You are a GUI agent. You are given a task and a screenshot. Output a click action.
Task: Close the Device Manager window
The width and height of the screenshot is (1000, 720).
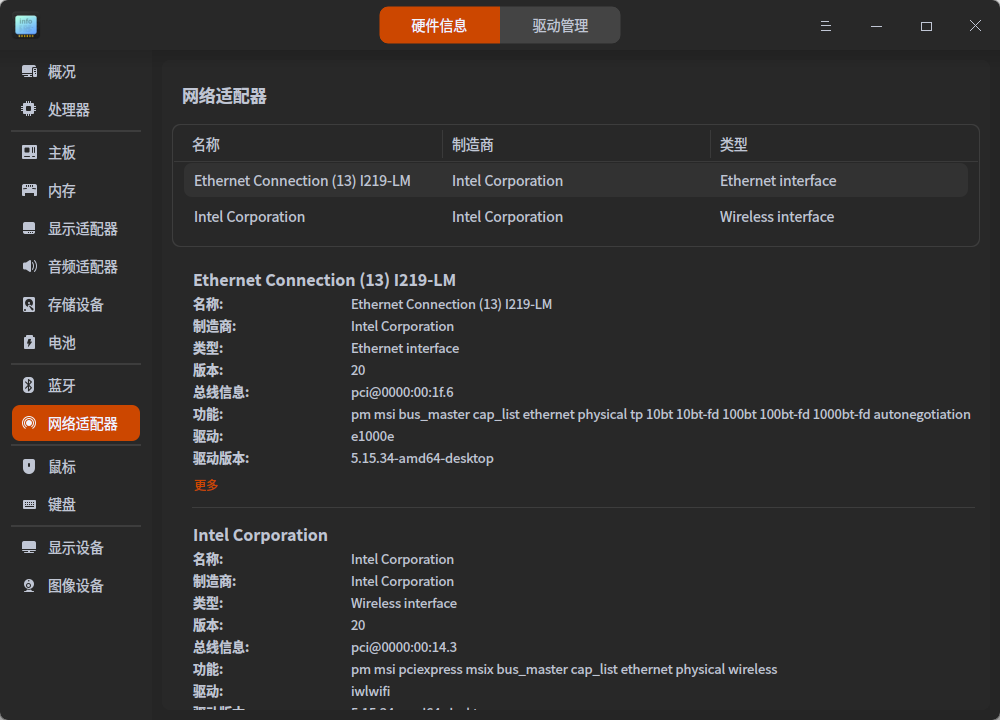coord(975,26)
